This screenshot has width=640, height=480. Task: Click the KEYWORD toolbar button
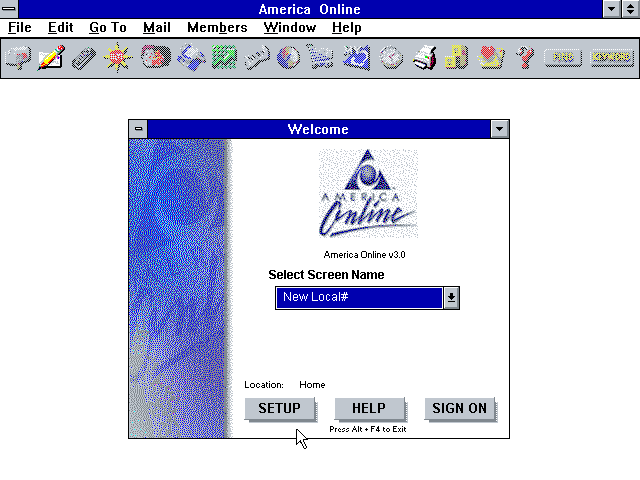point(612,58)
